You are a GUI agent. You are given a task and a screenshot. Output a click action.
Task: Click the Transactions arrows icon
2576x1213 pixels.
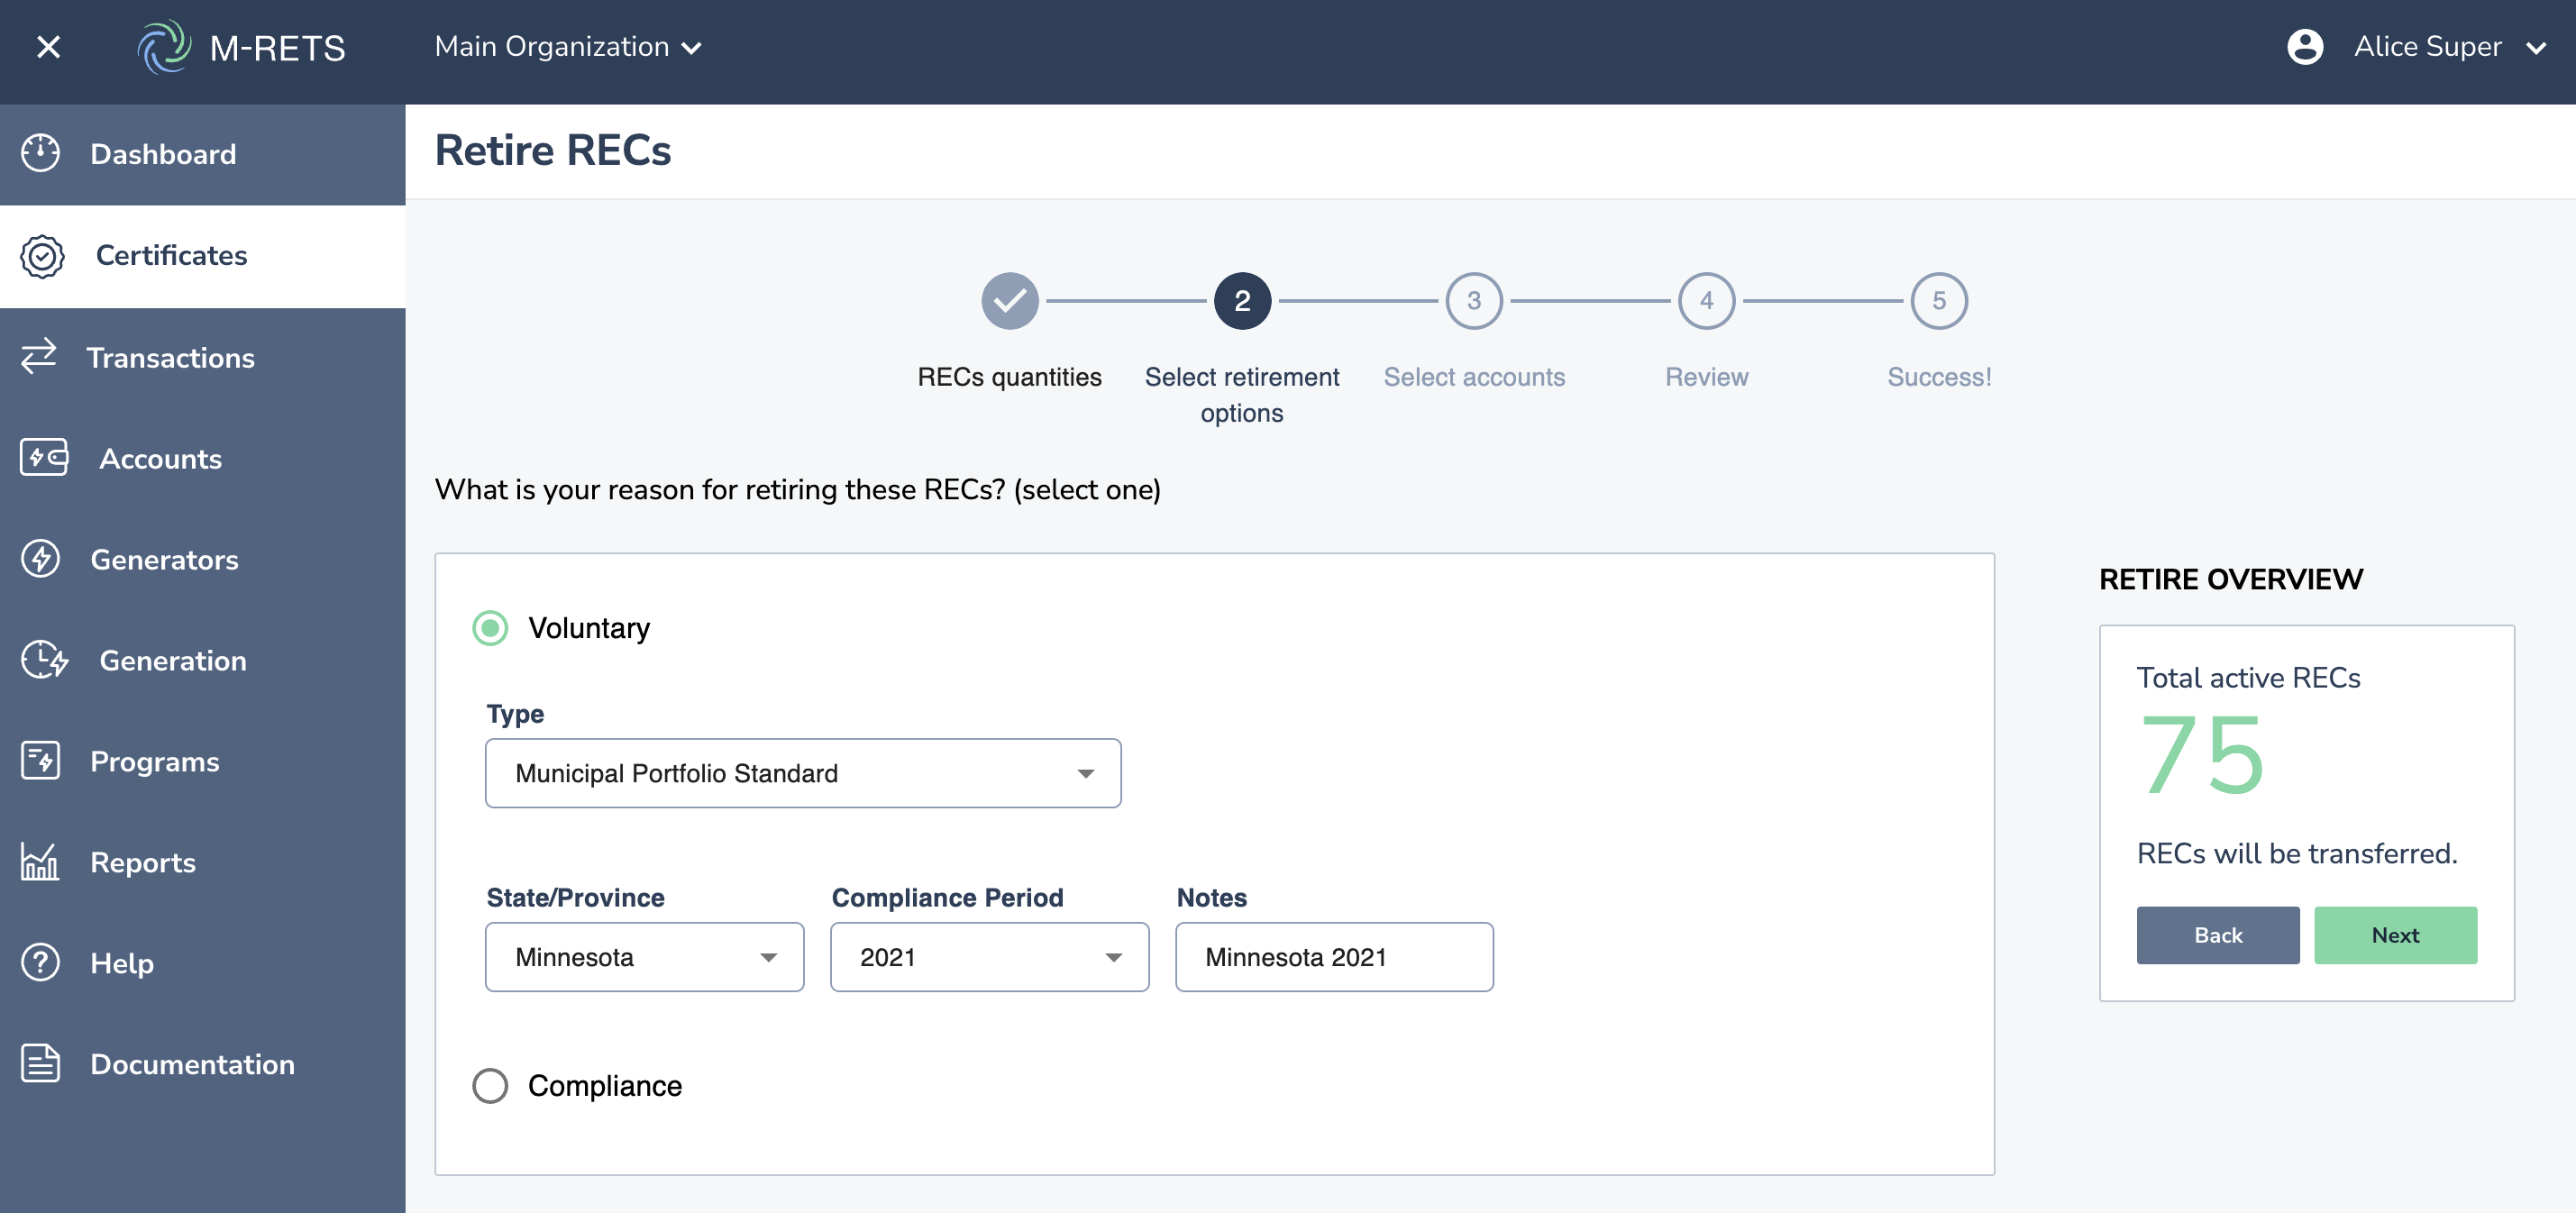pos(39,357)
